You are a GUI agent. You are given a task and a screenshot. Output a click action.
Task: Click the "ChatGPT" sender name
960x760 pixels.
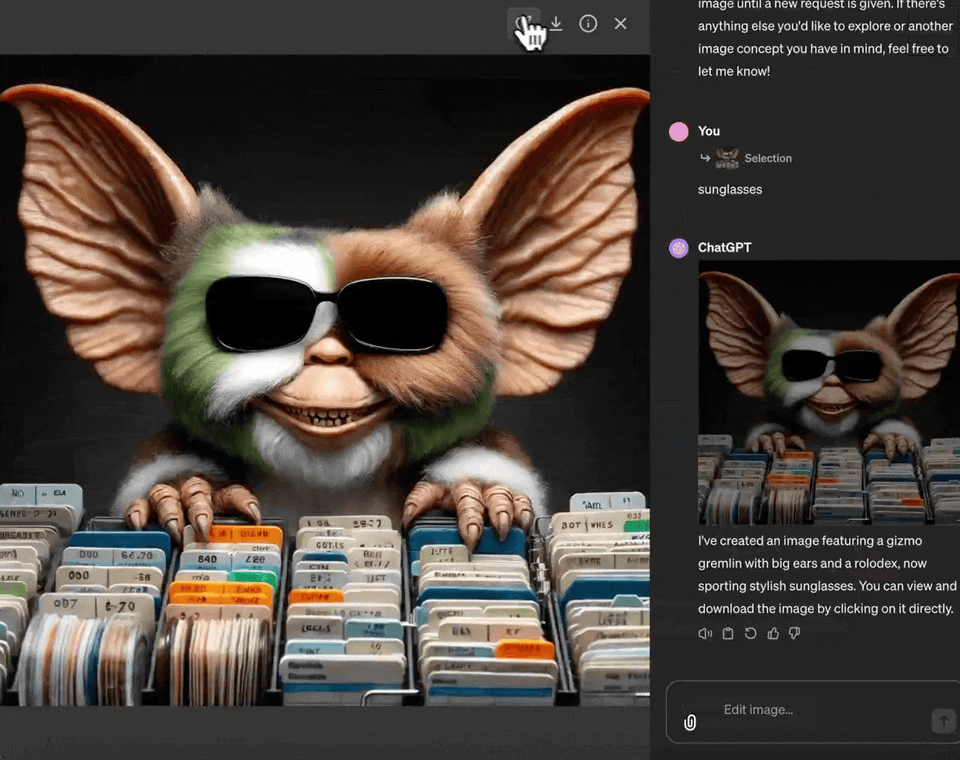(724, 247)
